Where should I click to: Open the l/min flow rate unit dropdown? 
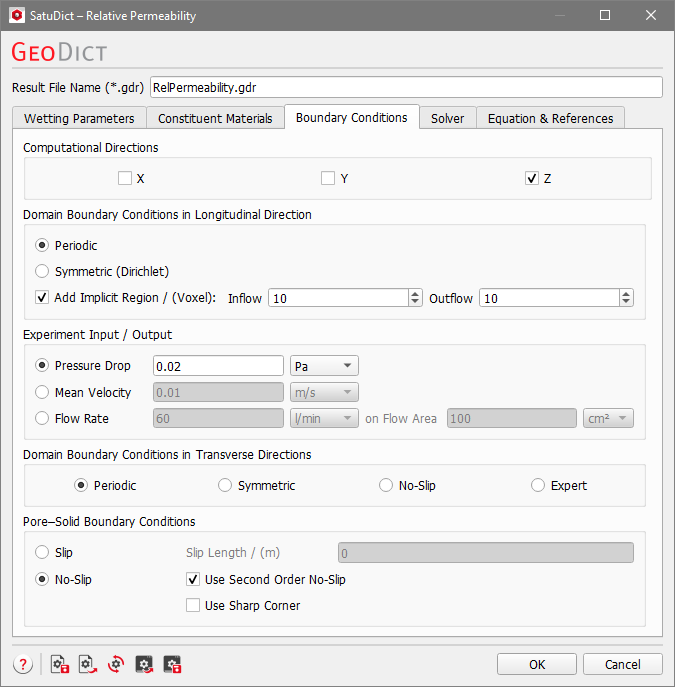pyautogui.click(x=324, y=418)
